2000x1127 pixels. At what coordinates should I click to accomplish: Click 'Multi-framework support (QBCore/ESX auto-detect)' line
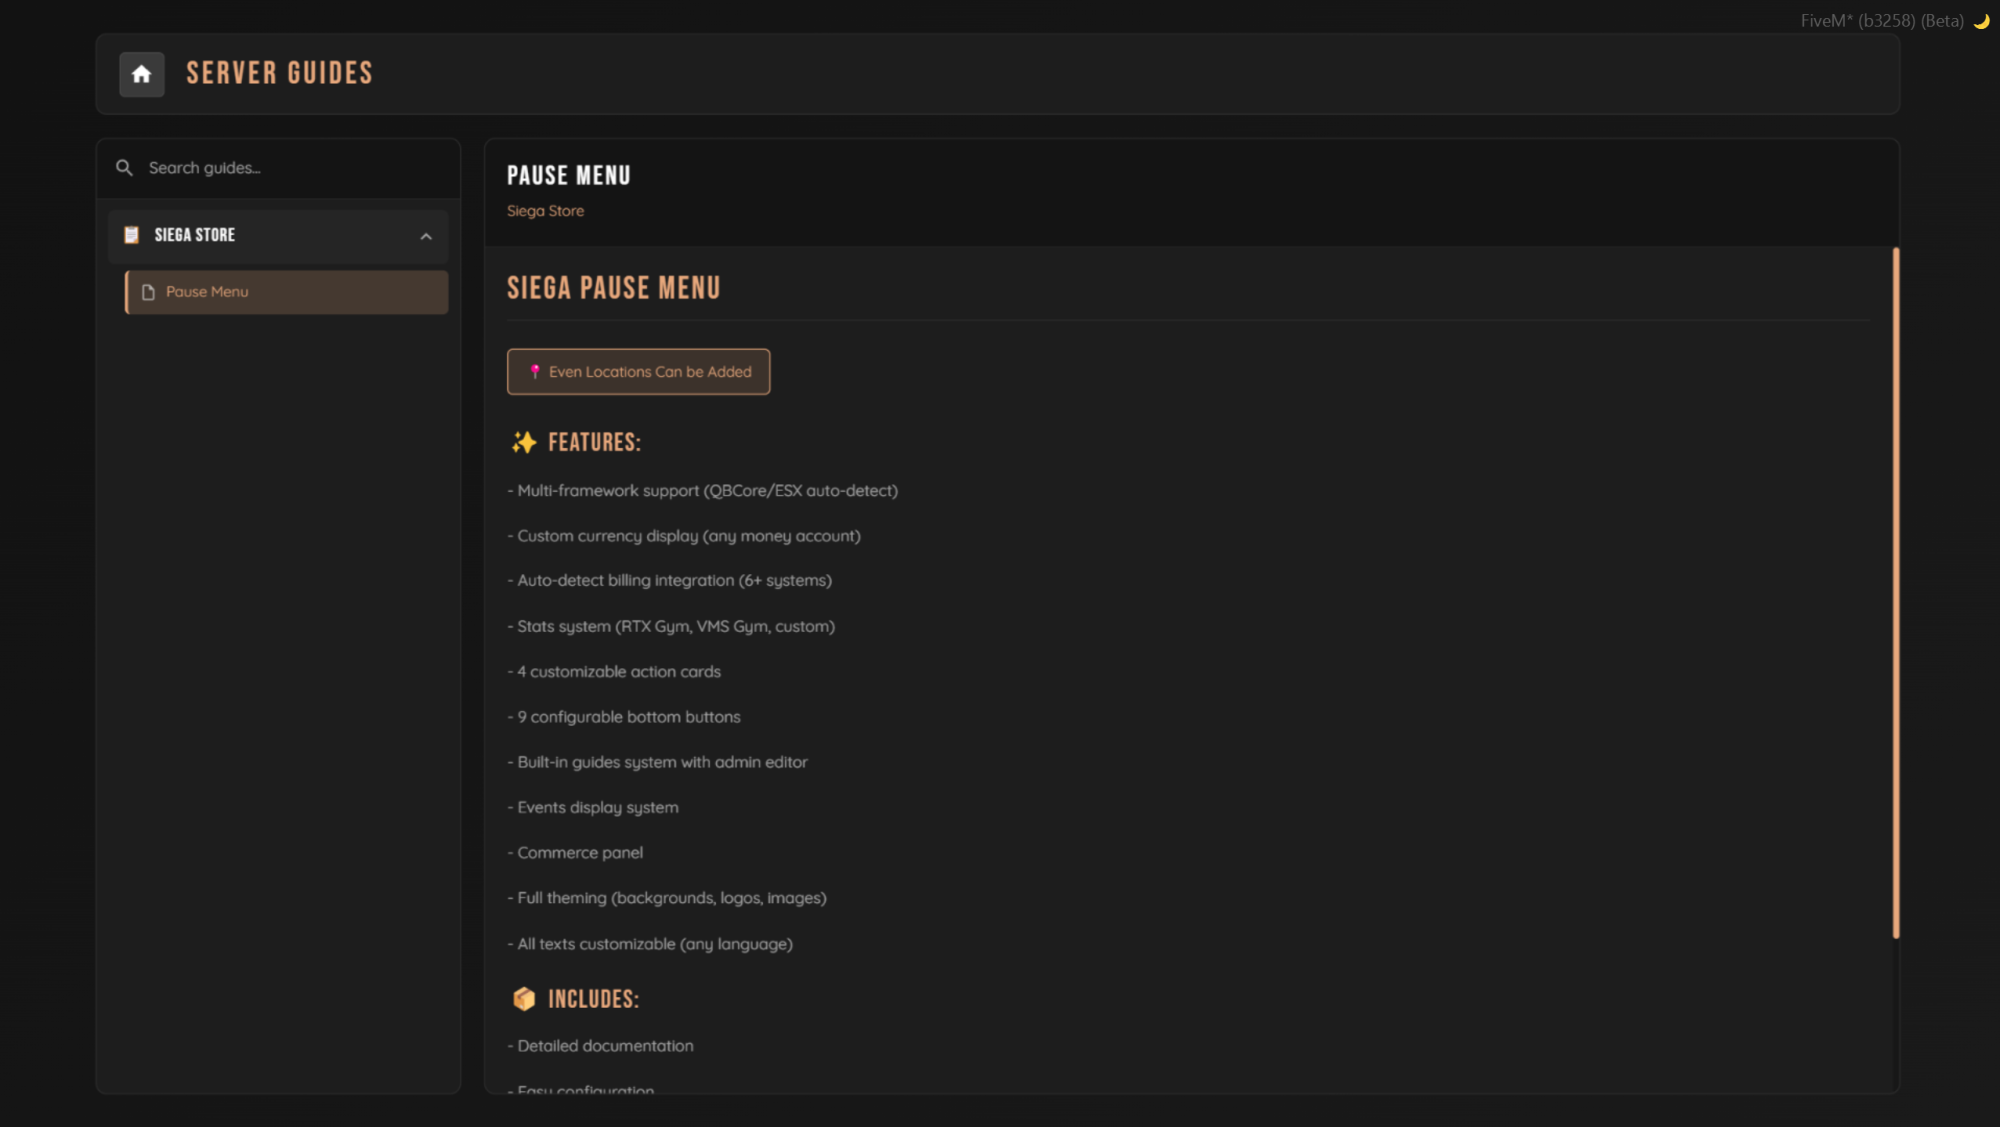[703, 491]
